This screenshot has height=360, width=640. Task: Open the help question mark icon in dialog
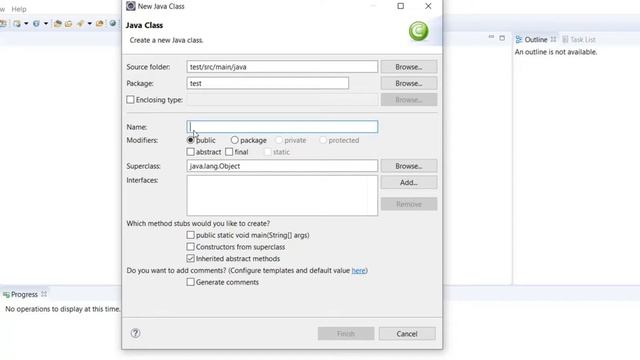[x=136, y=333]
